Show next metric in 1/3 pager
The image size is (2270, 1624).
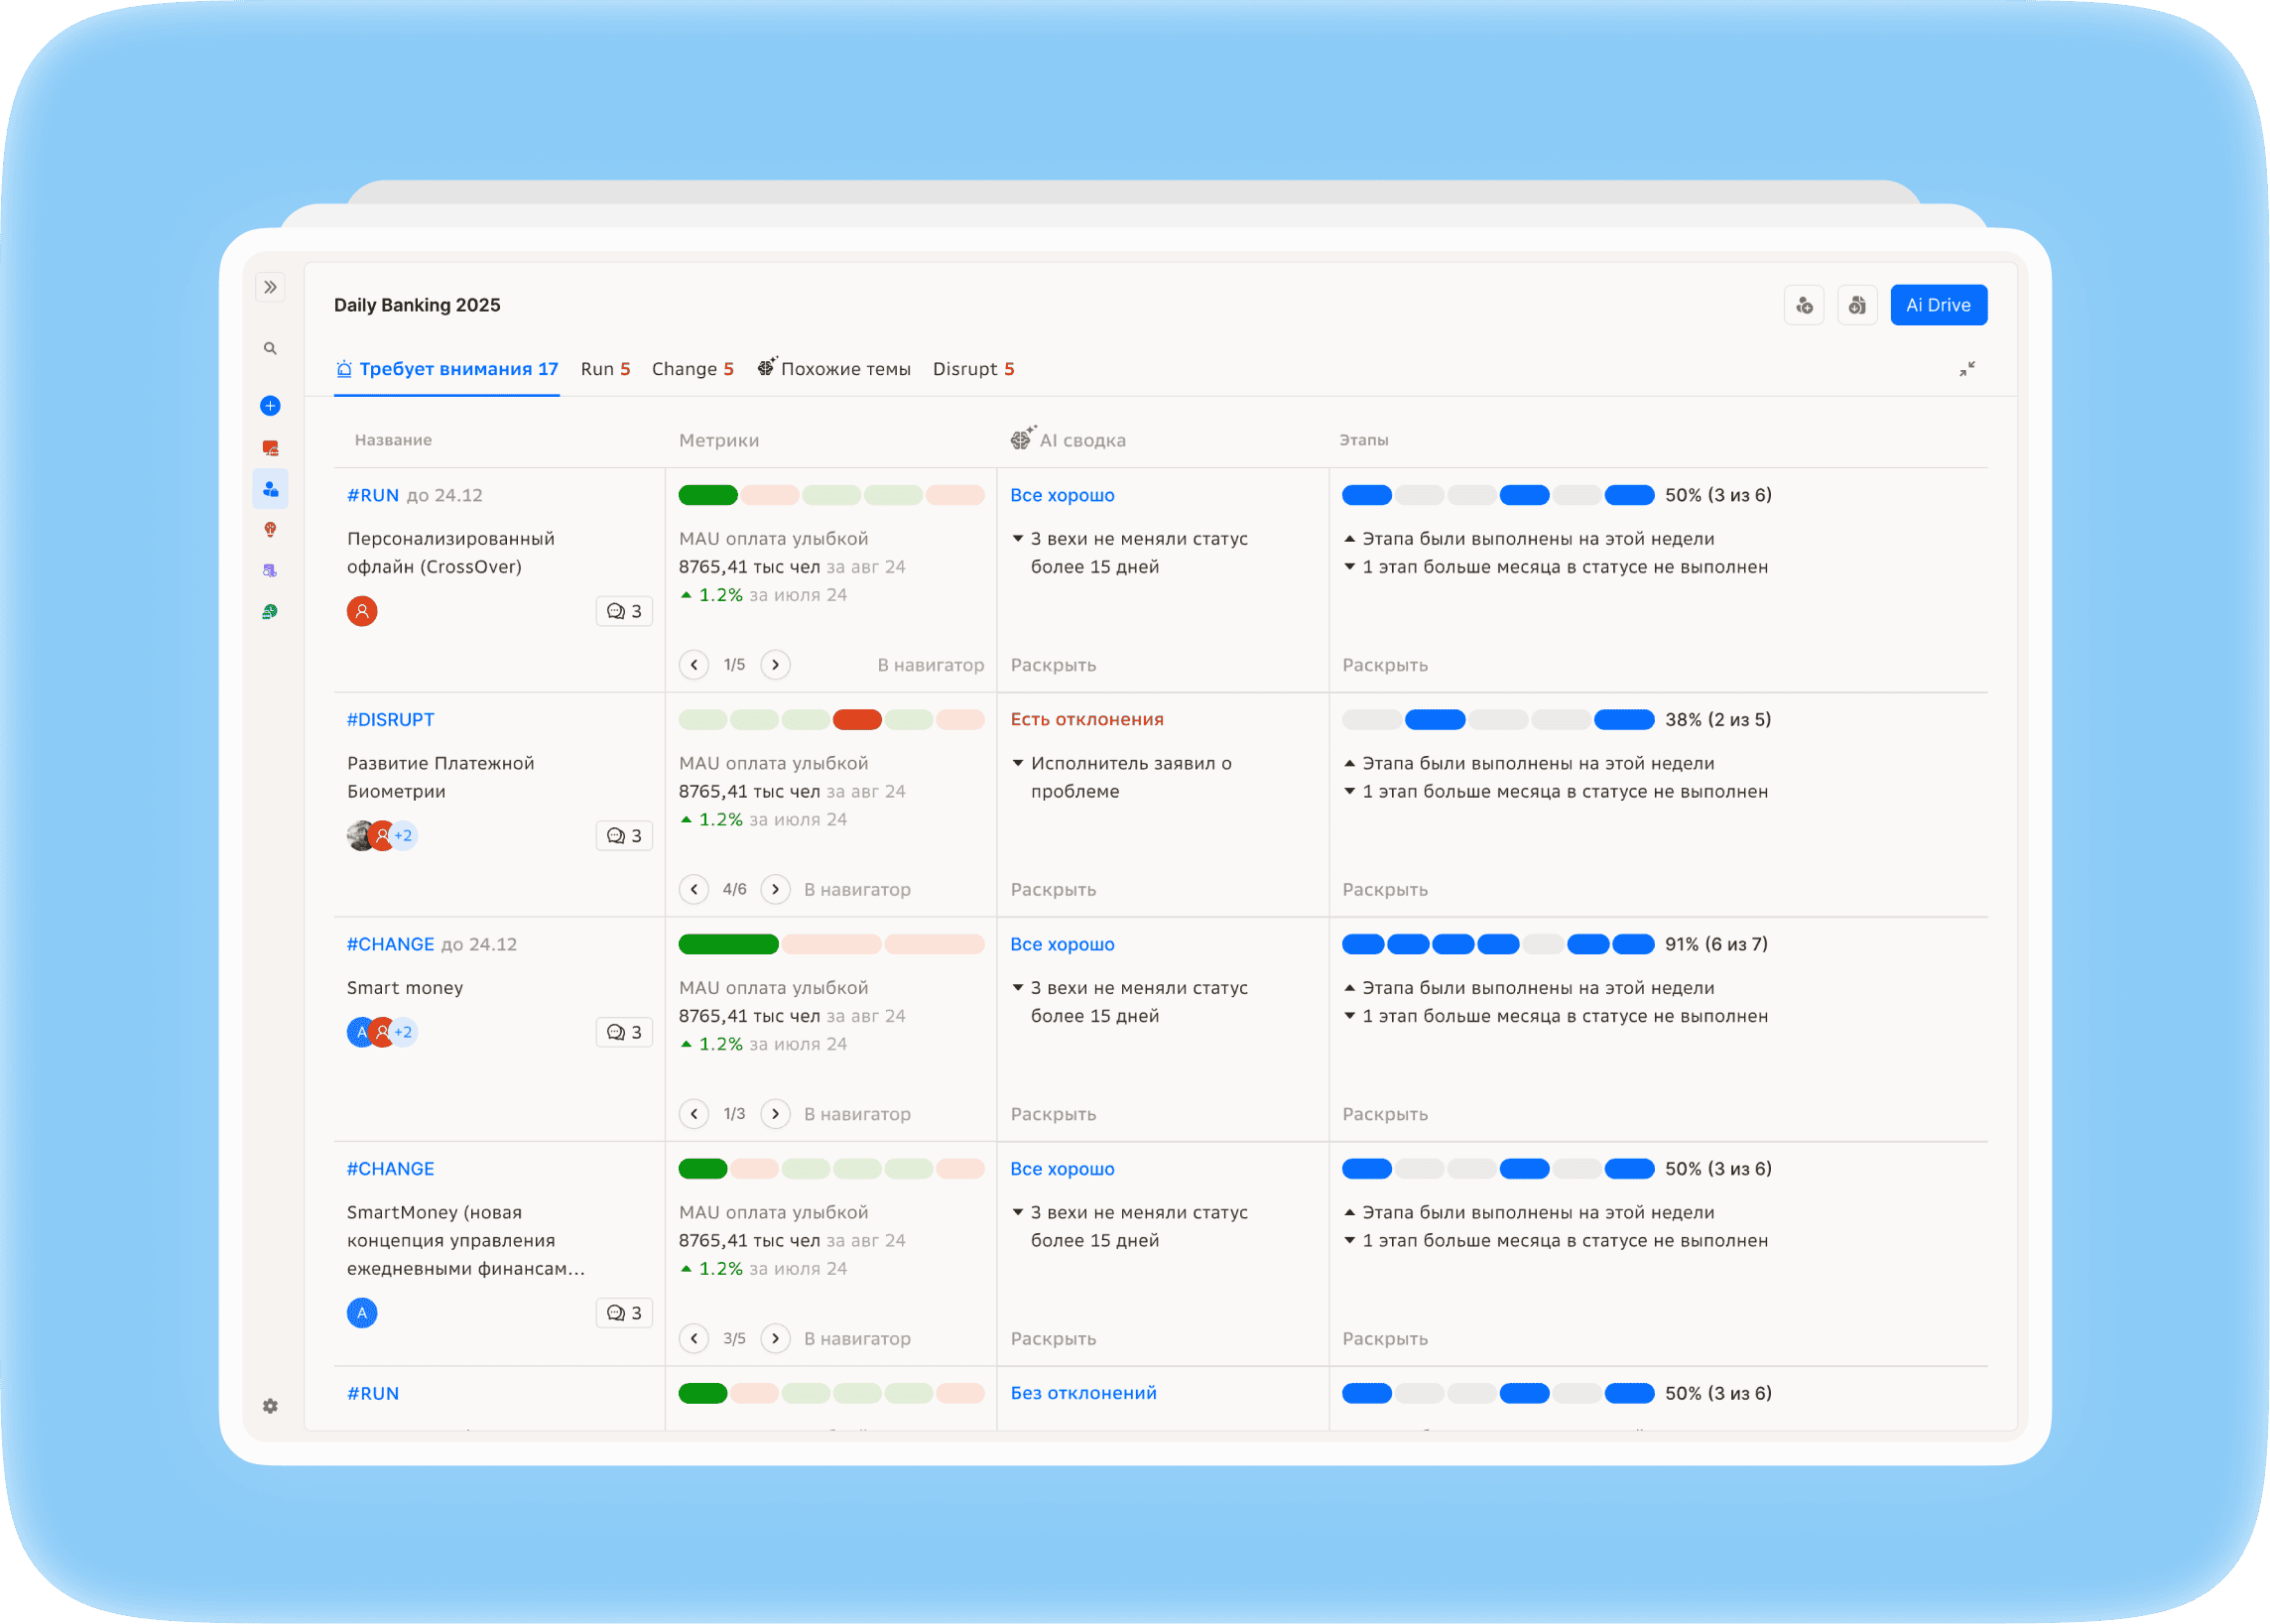776,1115
